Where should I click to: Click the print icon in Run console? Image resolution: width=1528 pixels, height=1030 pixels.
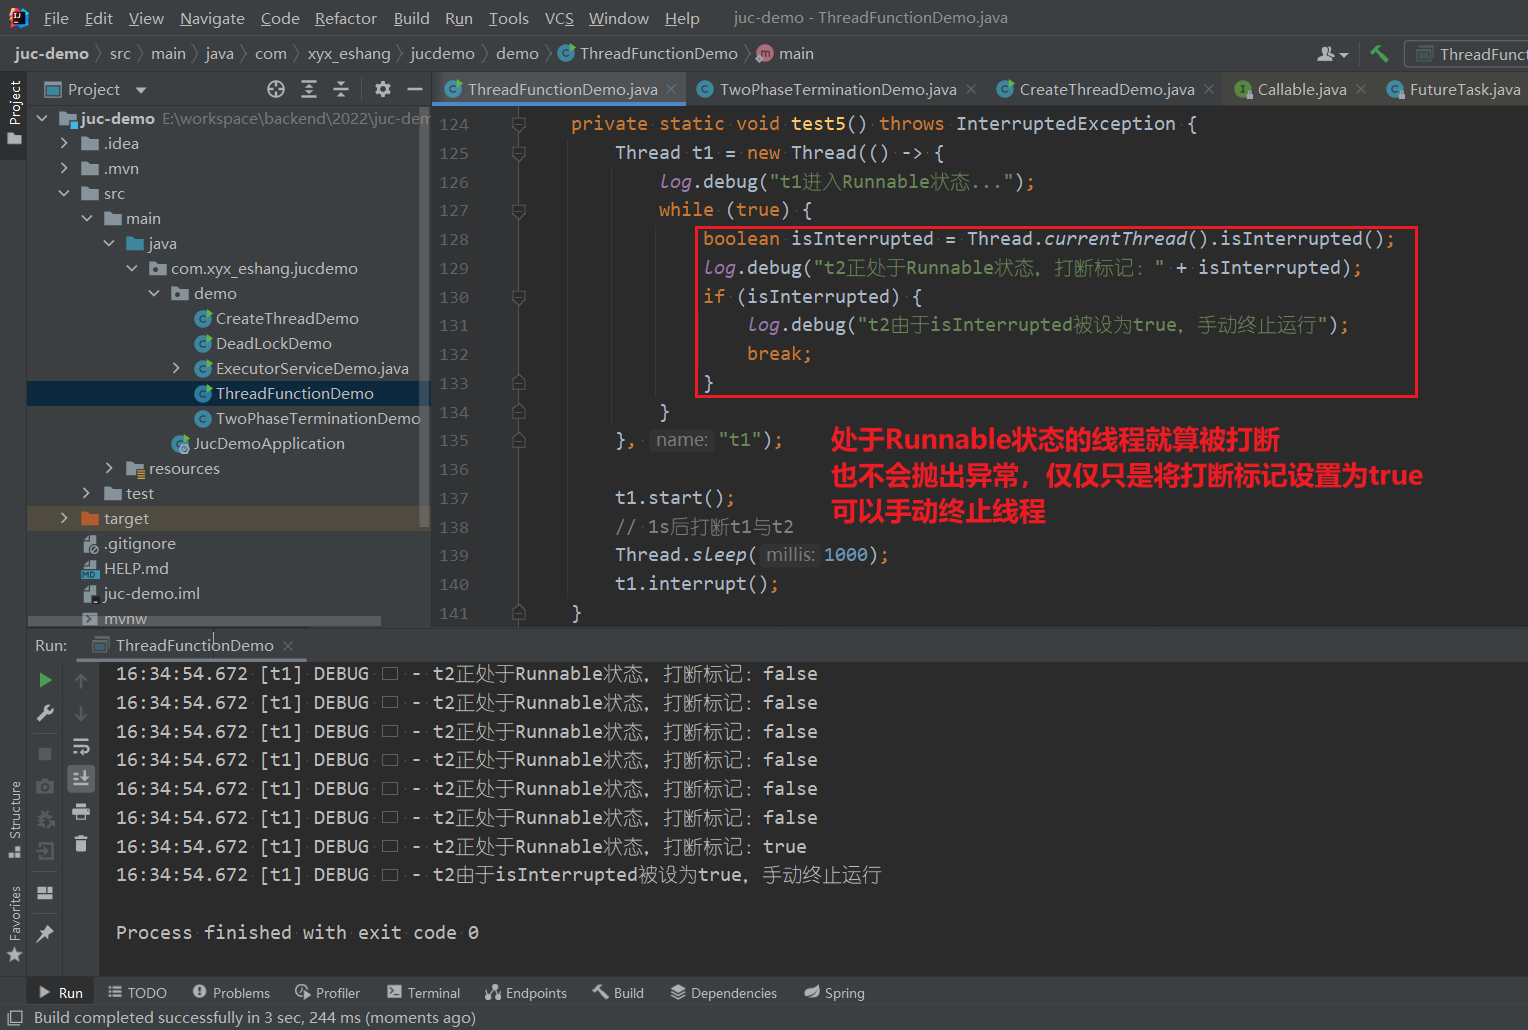81,811
